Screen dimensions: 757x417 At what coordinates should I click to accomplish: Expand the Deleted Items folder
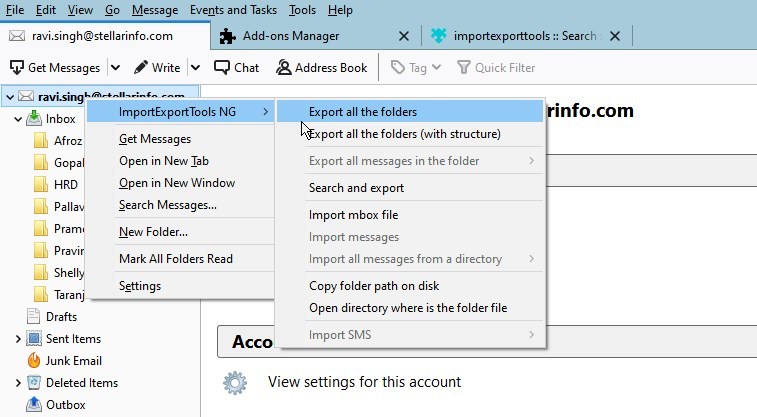click(18, 383)
